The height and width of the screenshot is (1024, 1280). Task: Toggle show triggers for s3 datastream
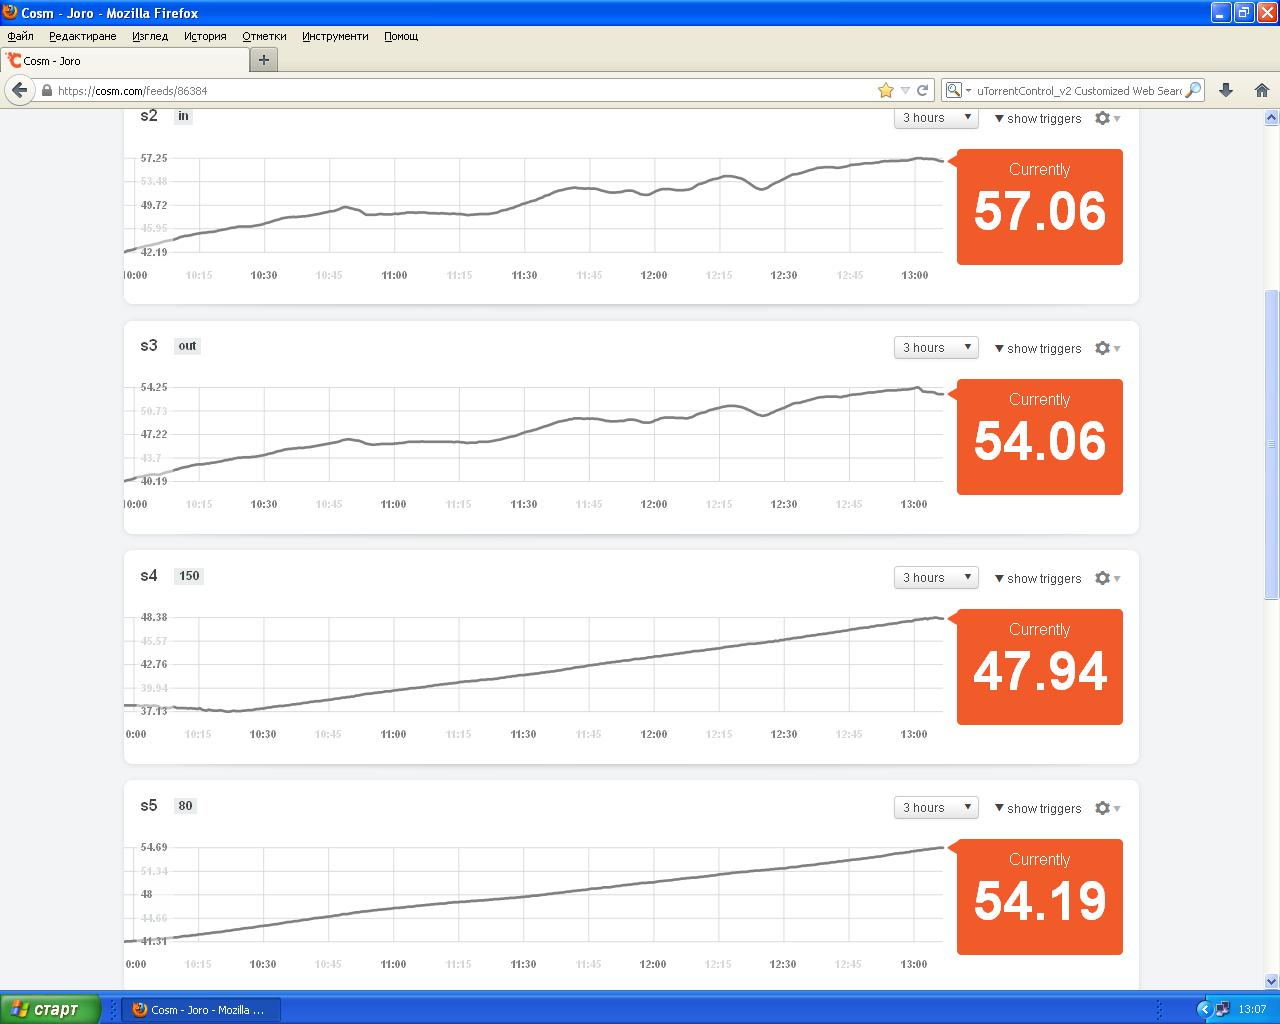[1038, 348]
